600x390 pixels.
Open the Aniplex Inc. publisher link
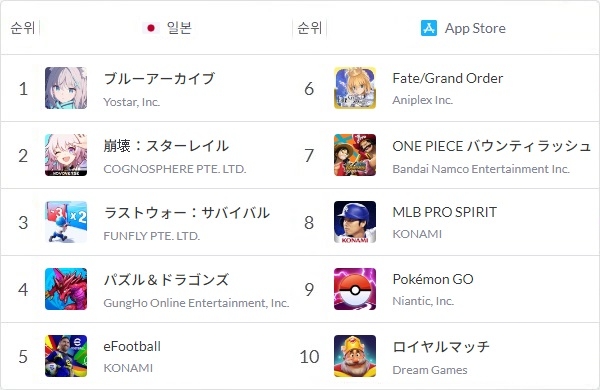(422, 100)
